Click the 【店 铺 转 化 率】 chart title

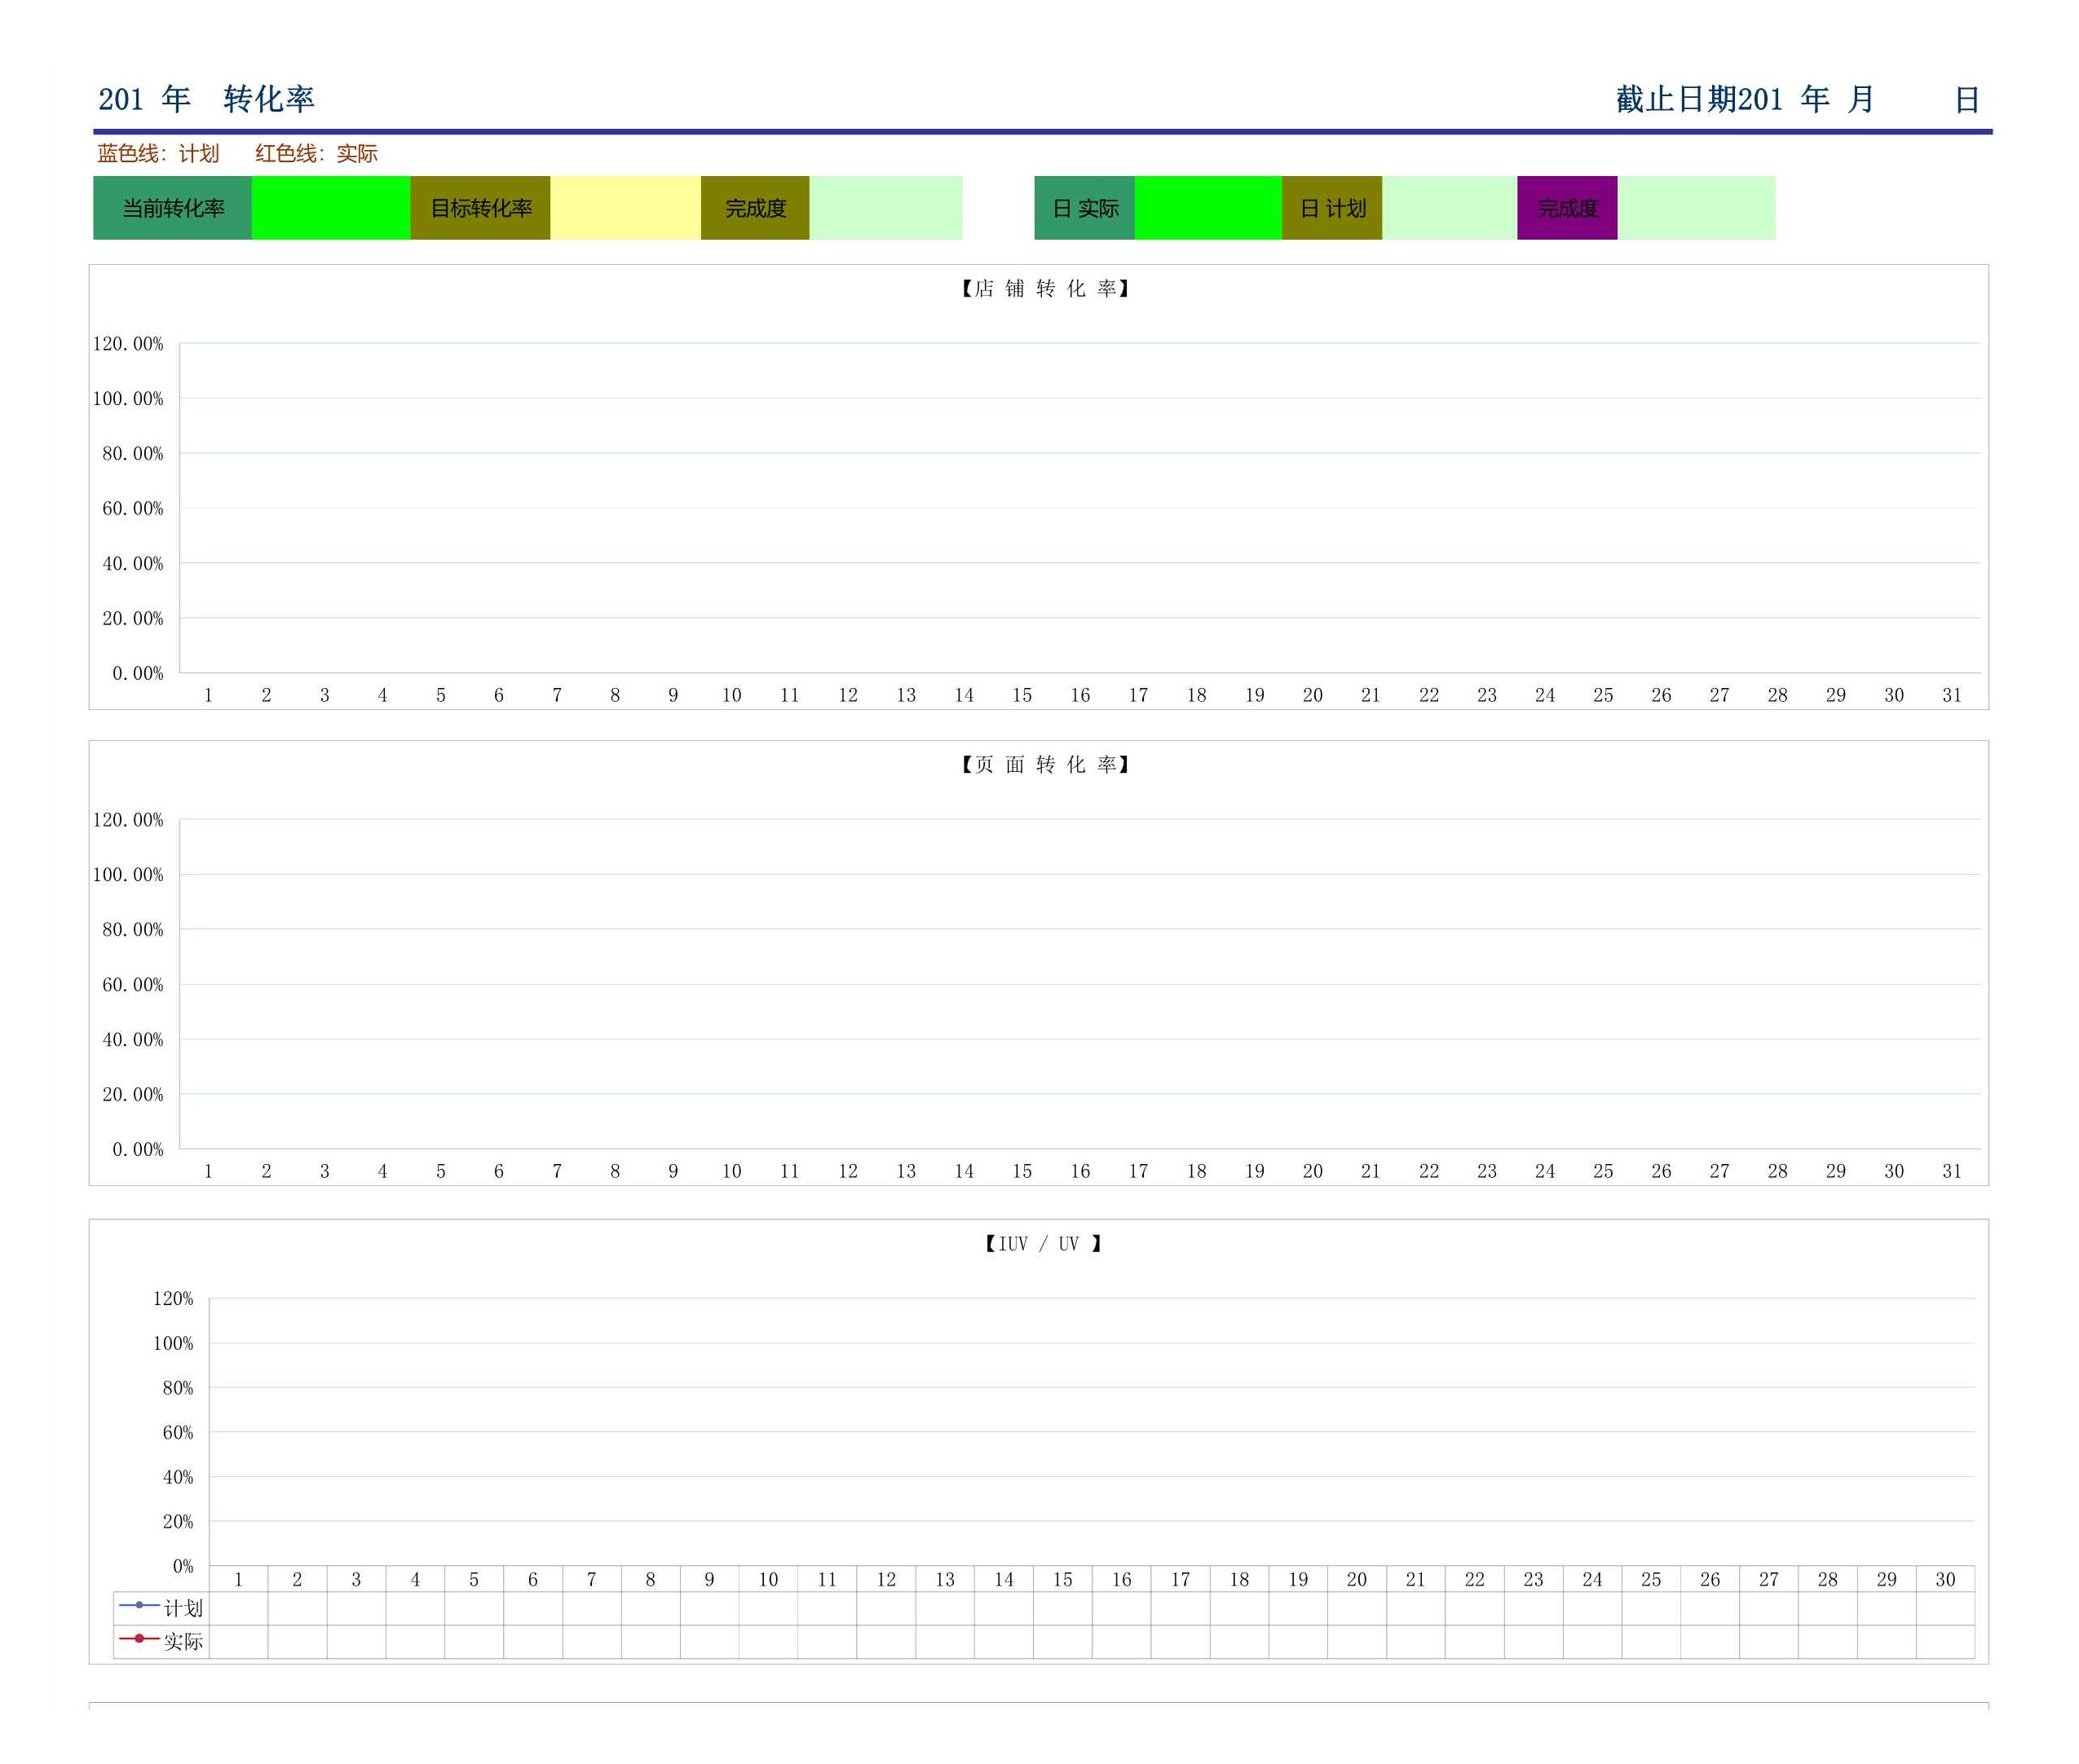tap(1045, 289)
